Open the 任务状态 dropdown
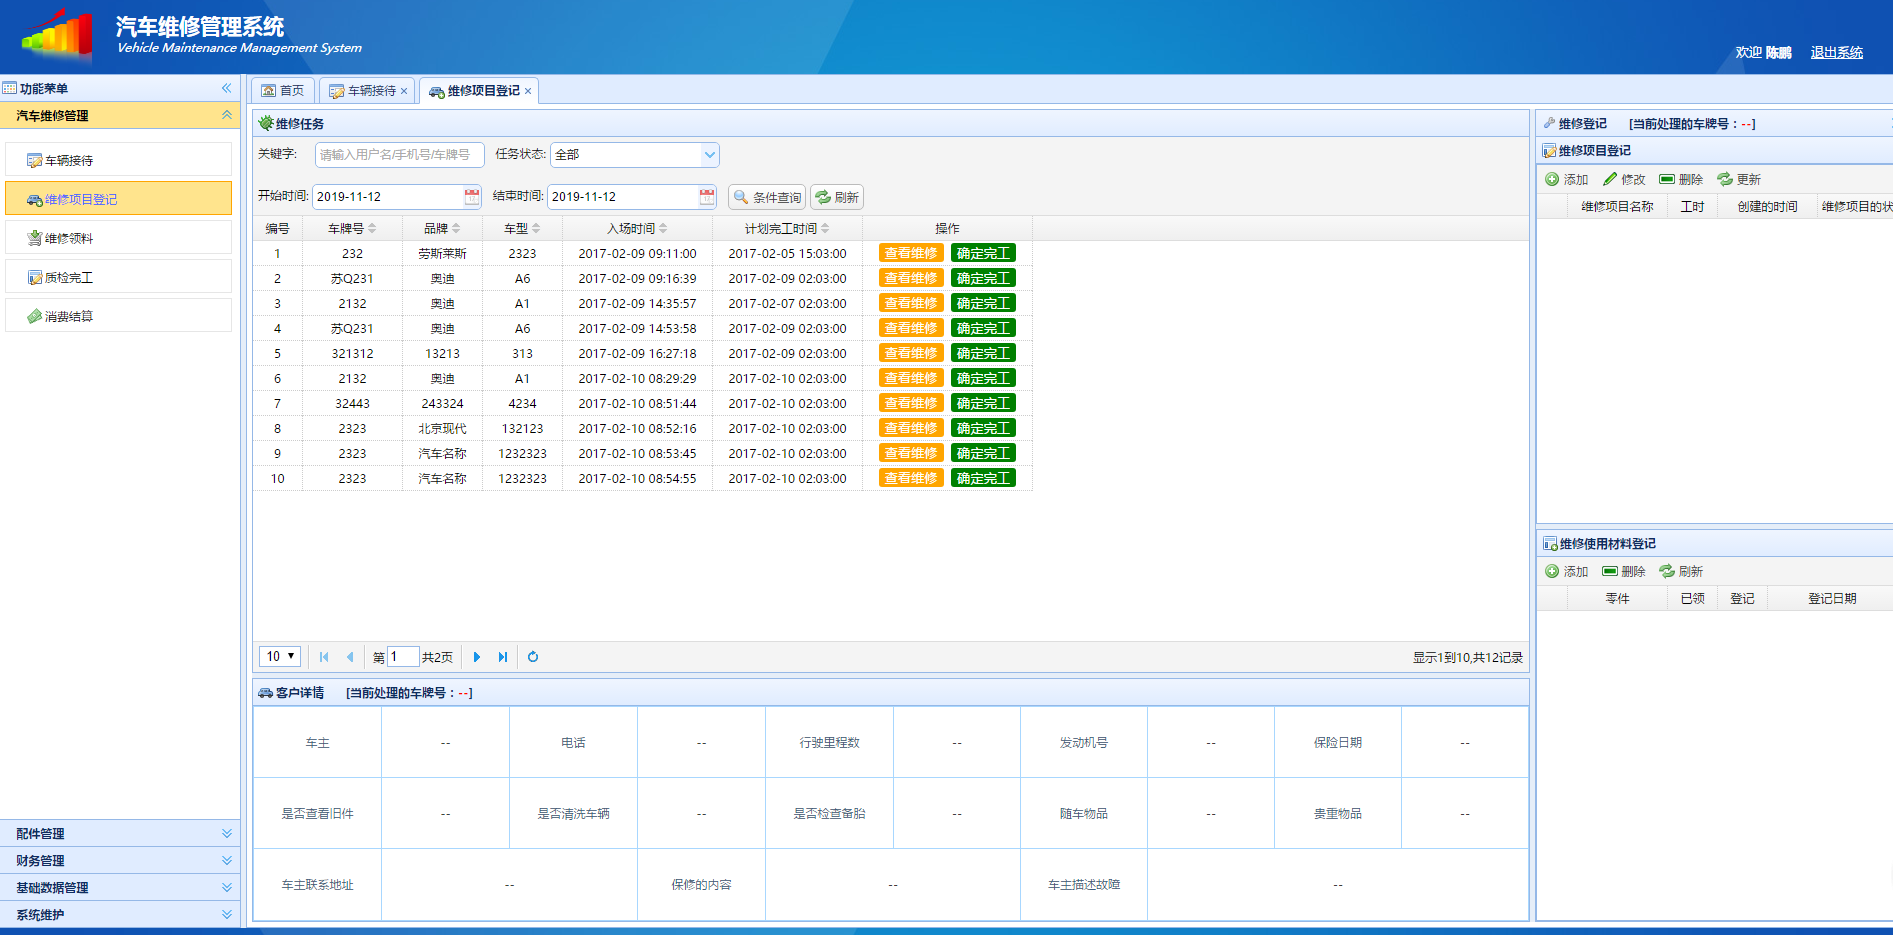The width and height of the screenshot is (1893, 935). tap(709, 155)
